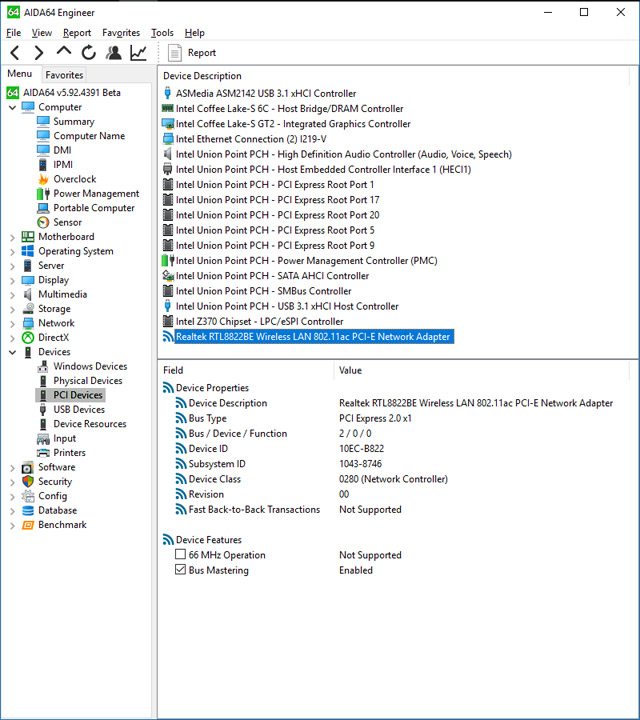Image resolution: width=640 pixels, height=720 pixels.
Task: Click the Report toolbar button
Action: pos(192,53)
